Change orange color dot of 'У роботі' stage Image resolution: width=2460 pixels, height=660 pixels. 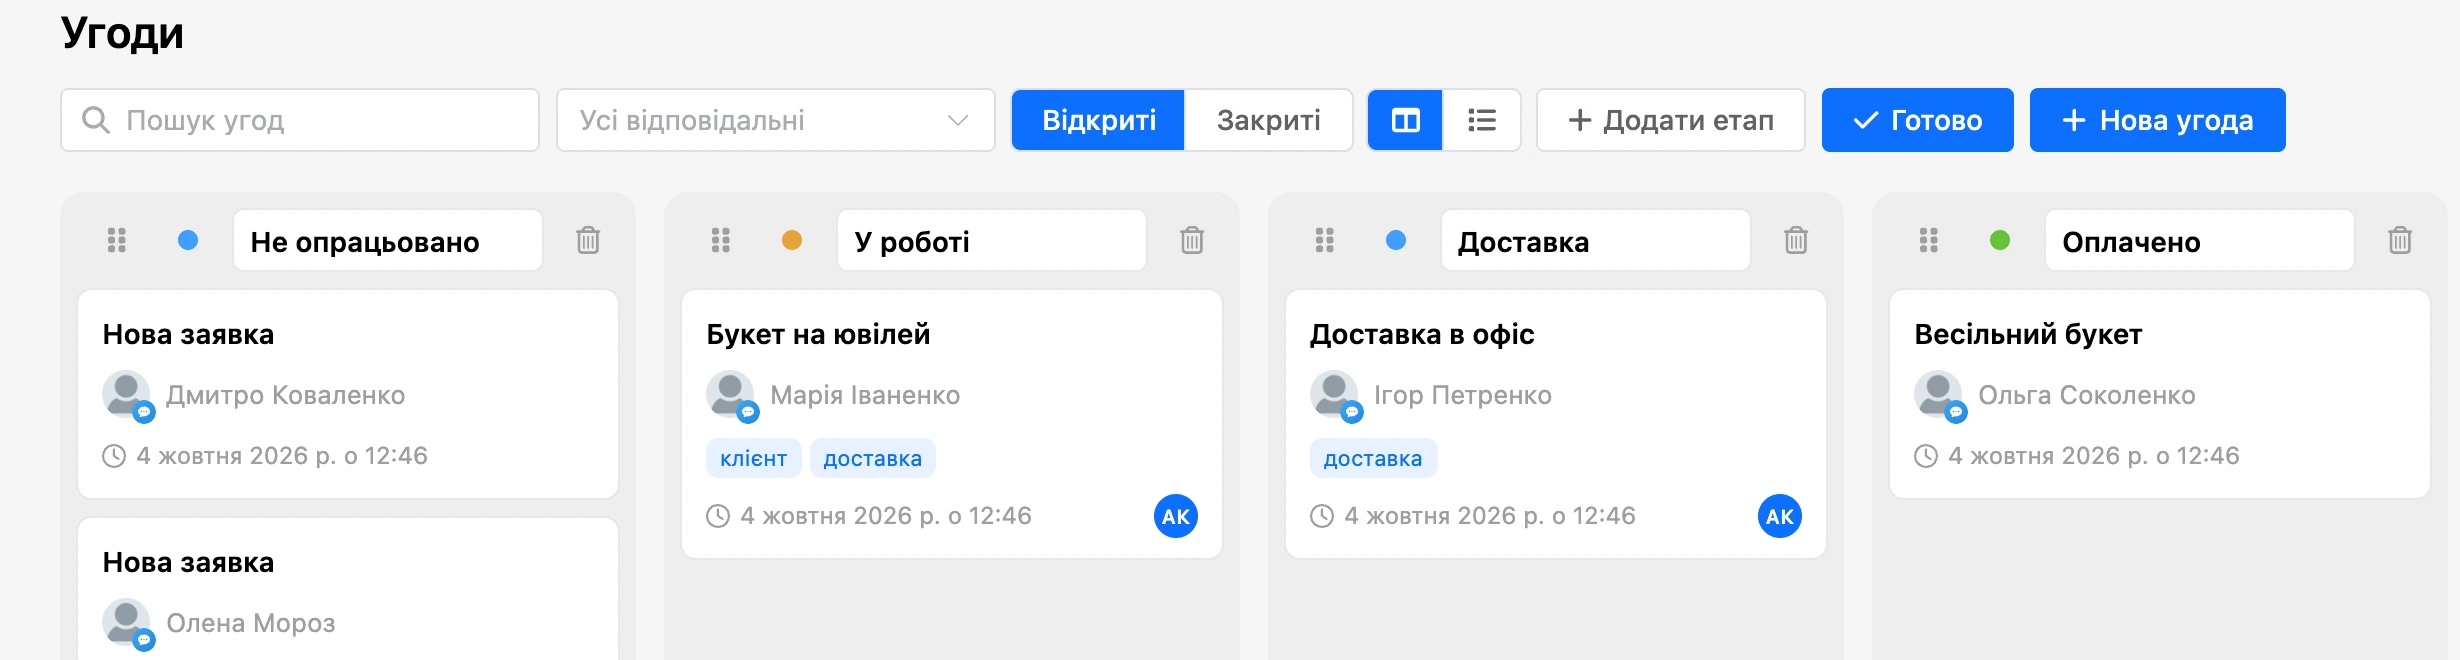tap(792, 240)
